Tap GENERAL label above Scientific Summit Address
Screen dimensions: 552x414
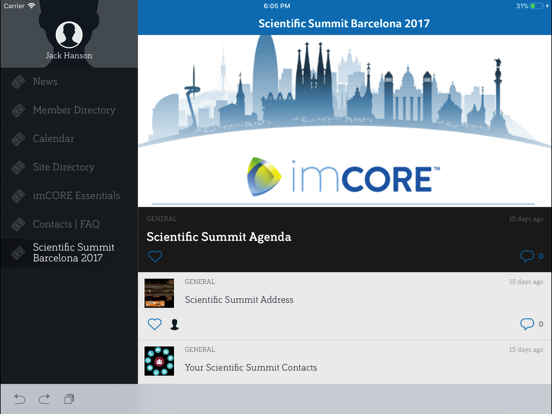pyautogui.click(x=200, y=282)
